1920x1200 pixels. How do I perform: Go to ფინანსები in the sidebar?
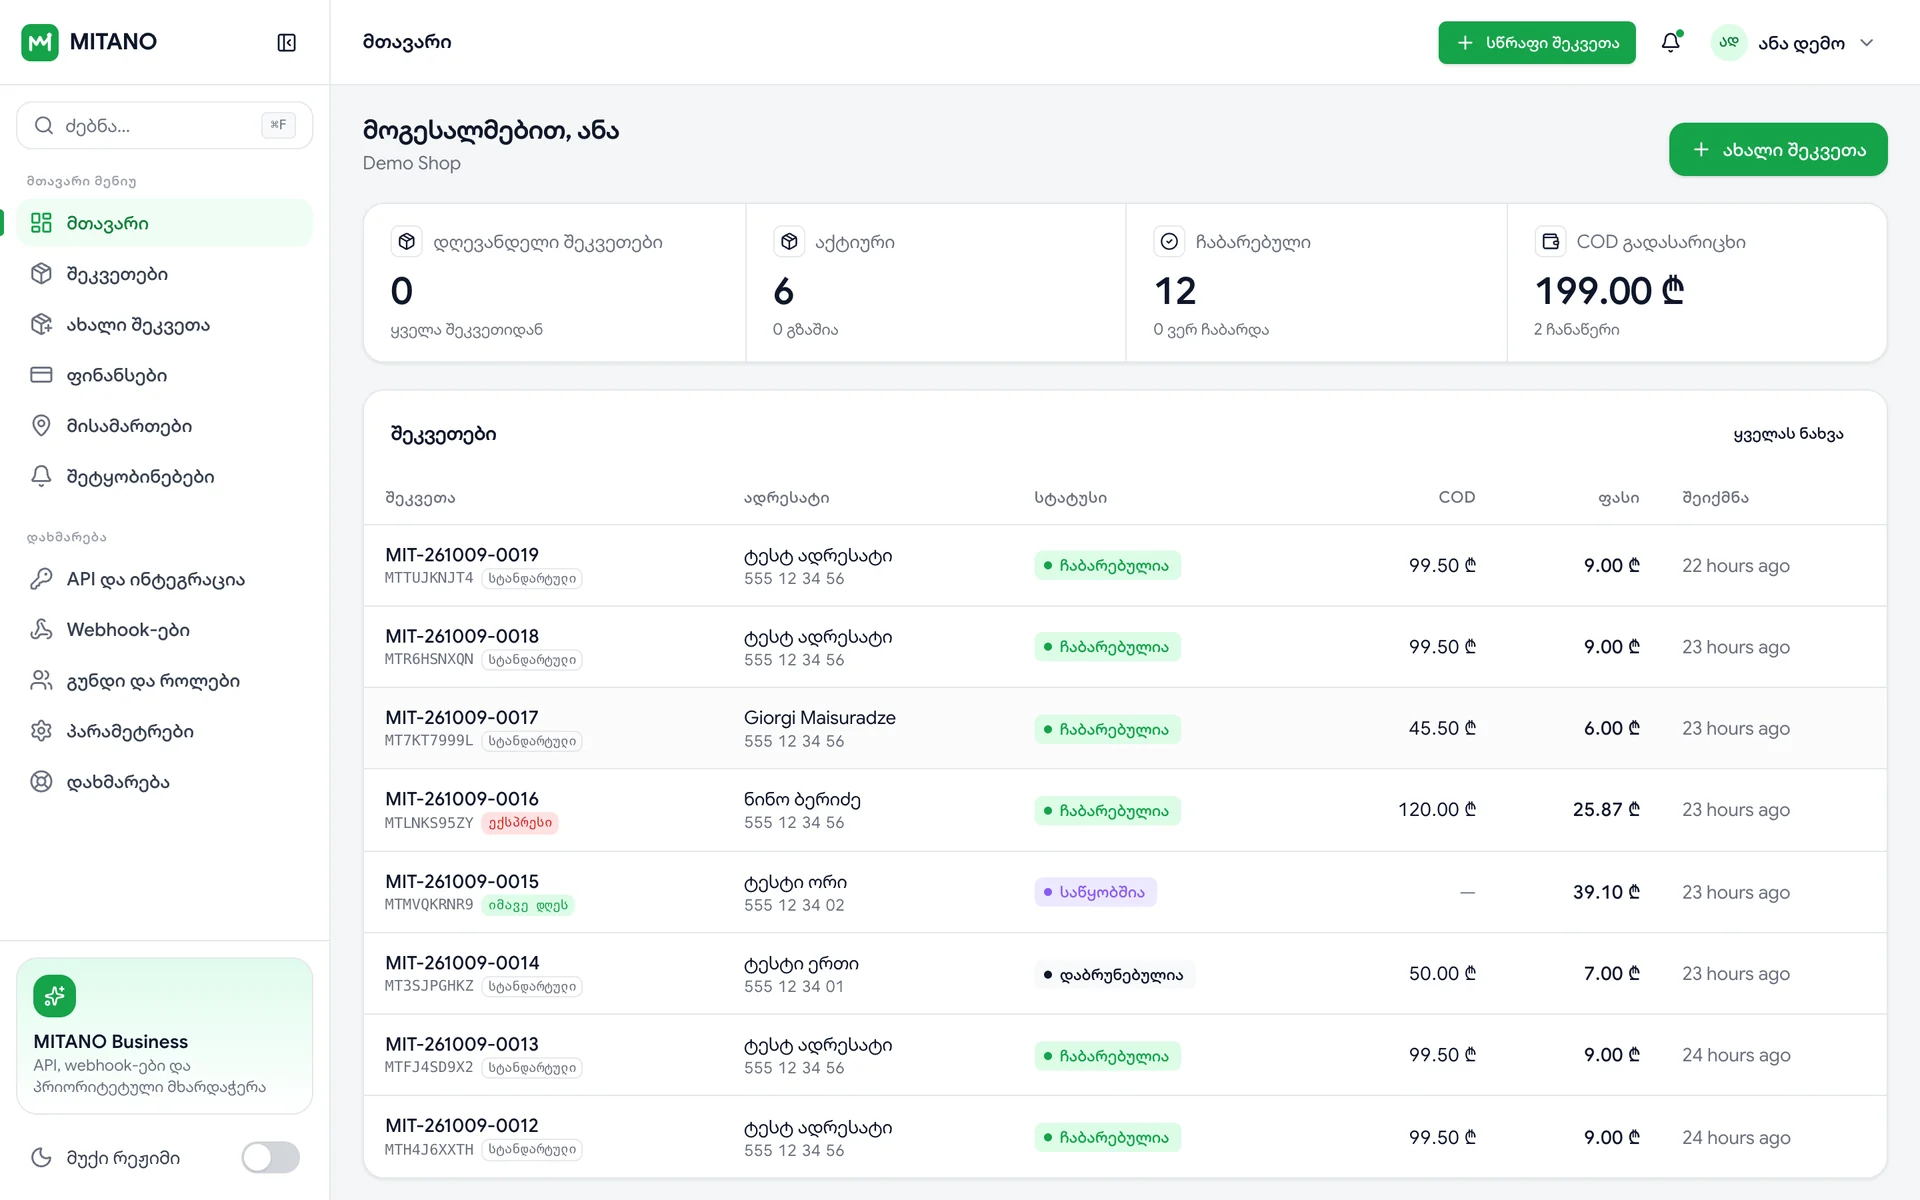tap(165, 375)
